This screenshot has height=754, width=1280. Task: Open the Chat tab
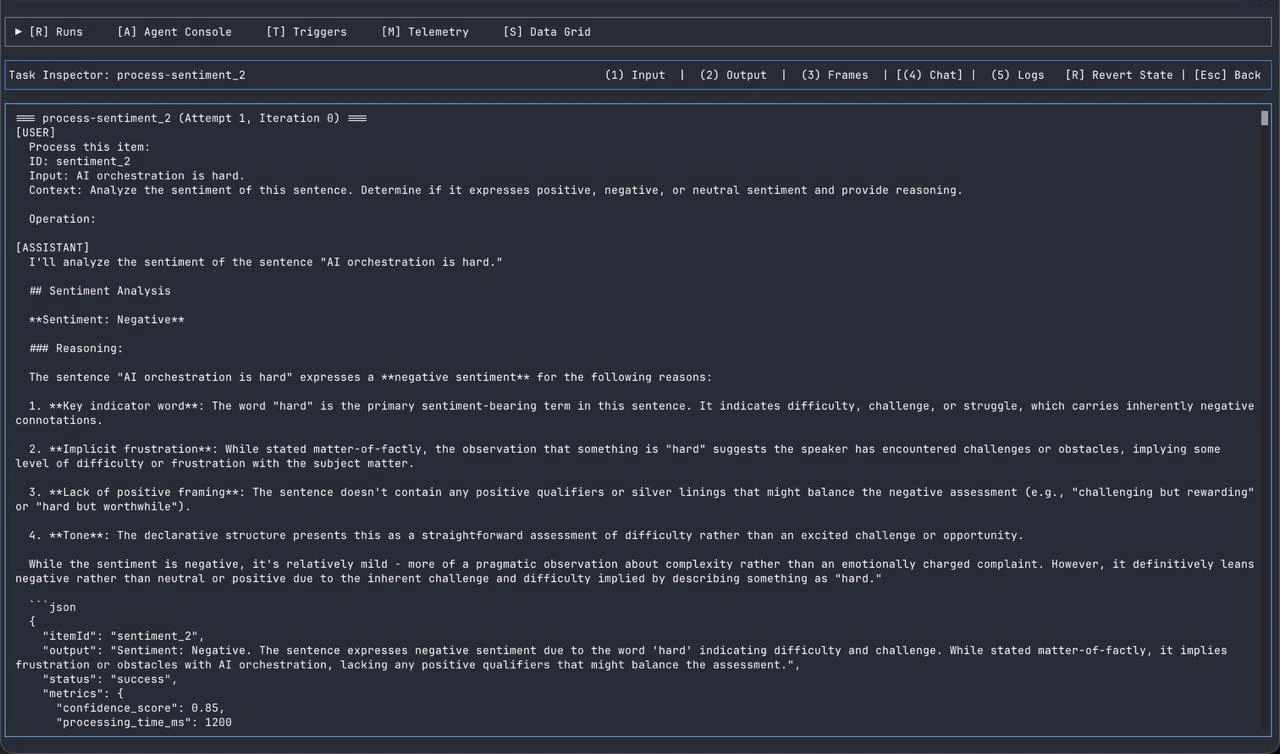click(930, 74)
